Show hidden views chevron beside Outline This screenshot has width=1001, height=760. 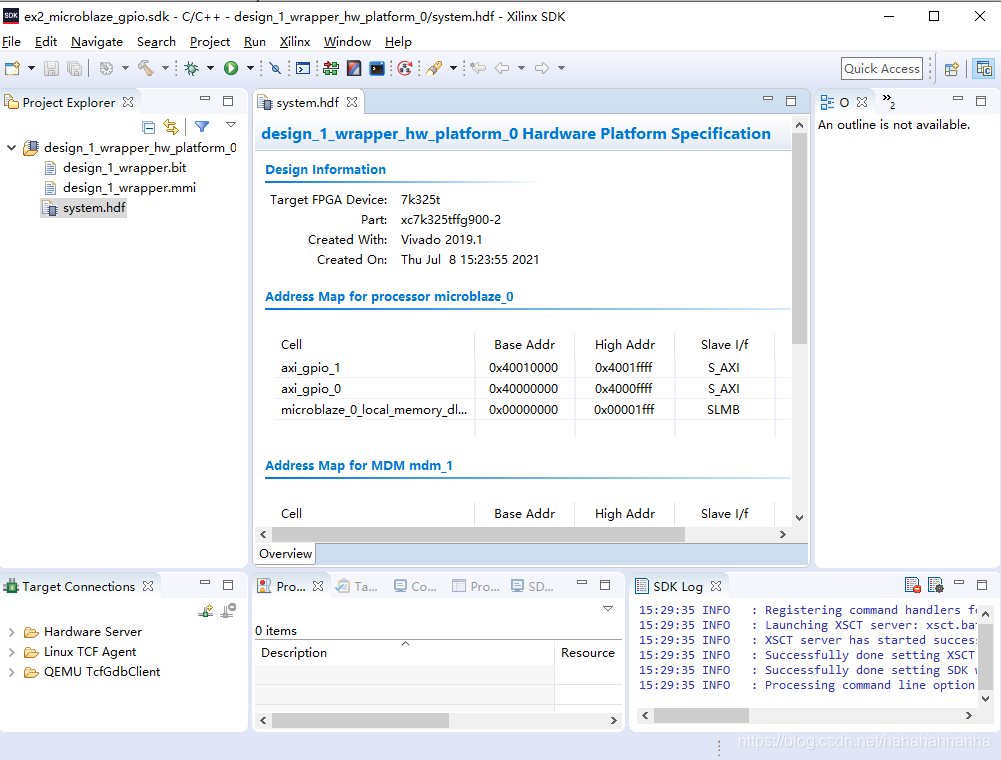coord(889,100)
